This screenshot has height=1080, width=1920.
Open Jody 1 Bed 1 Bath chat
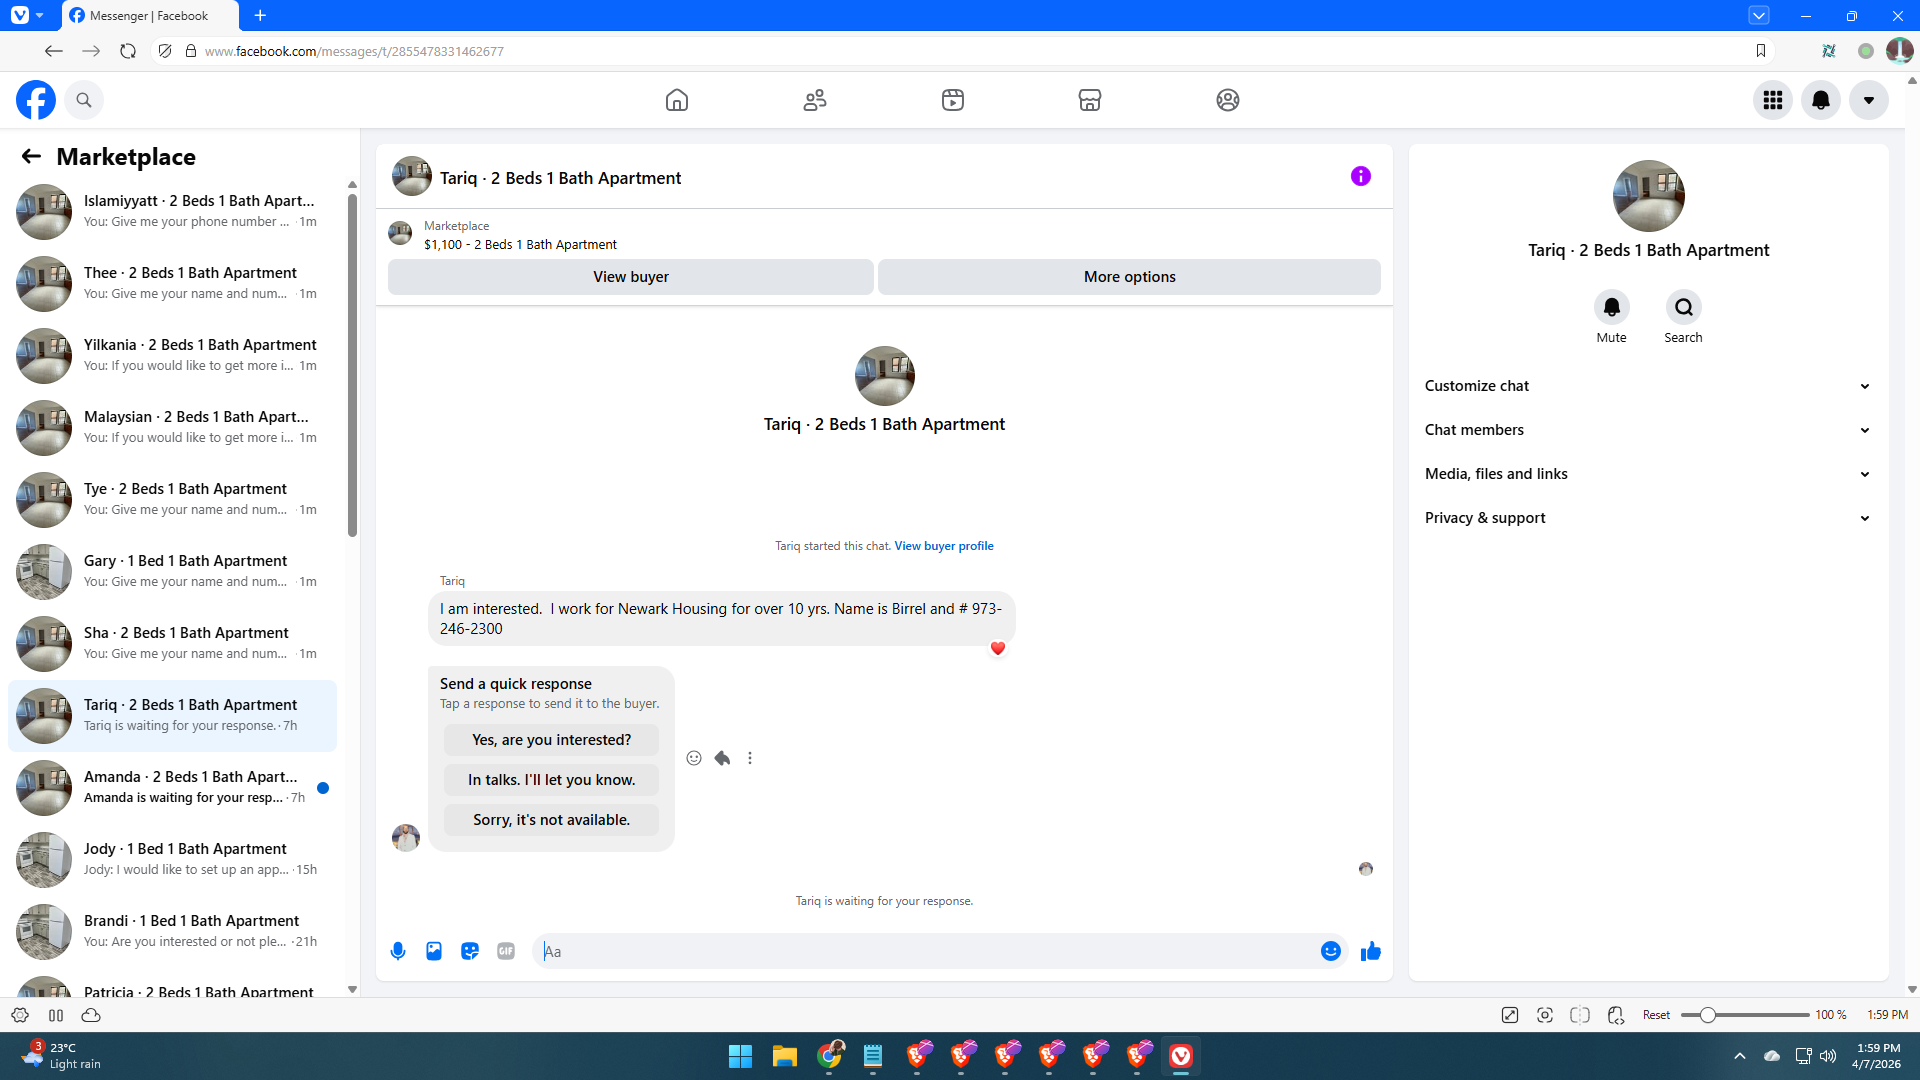pos(172,859)
